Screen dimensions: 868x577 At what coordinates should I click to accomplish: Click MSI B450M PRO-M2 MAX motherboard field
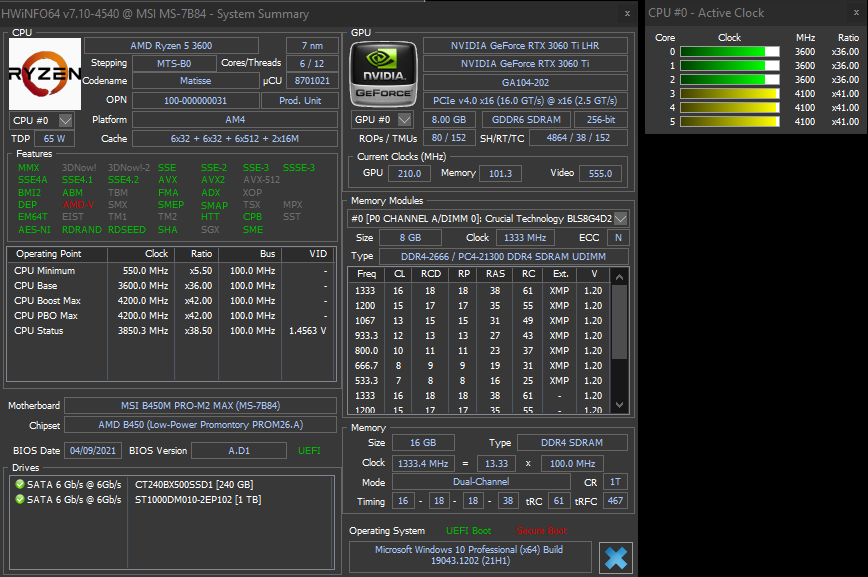pos(200,405)
